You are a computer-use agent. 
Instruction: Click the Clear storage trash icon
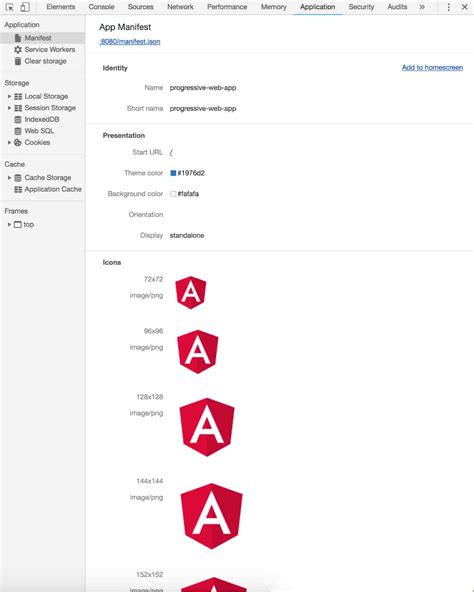click(x=18, y=61)
